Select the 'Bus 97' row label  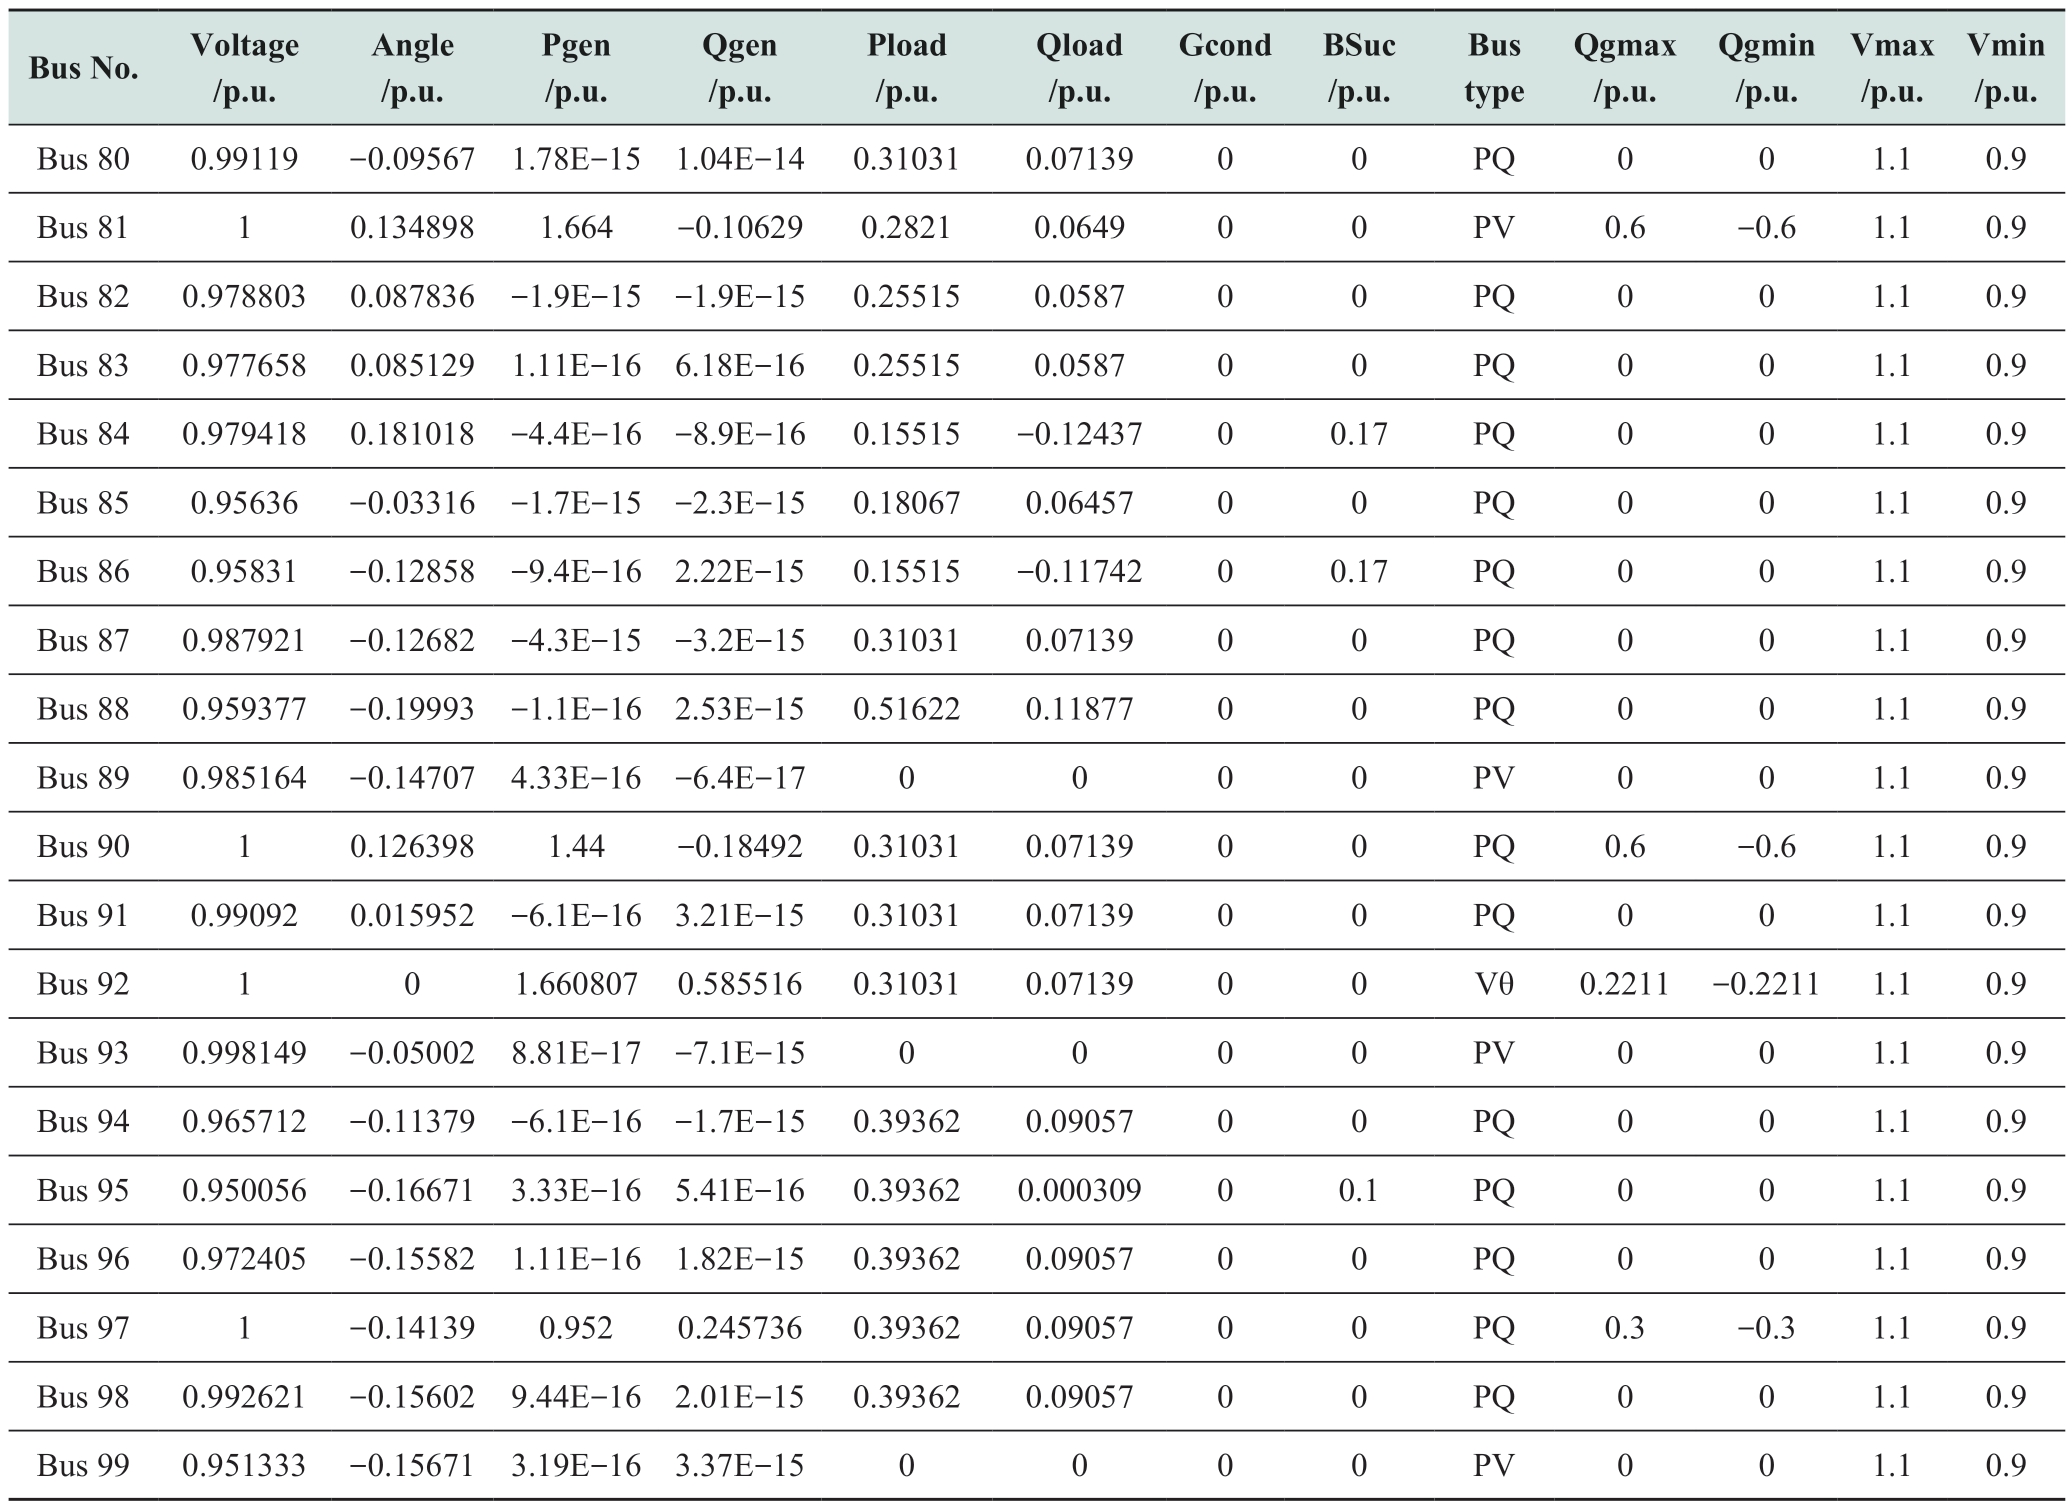pos(83,1328)
